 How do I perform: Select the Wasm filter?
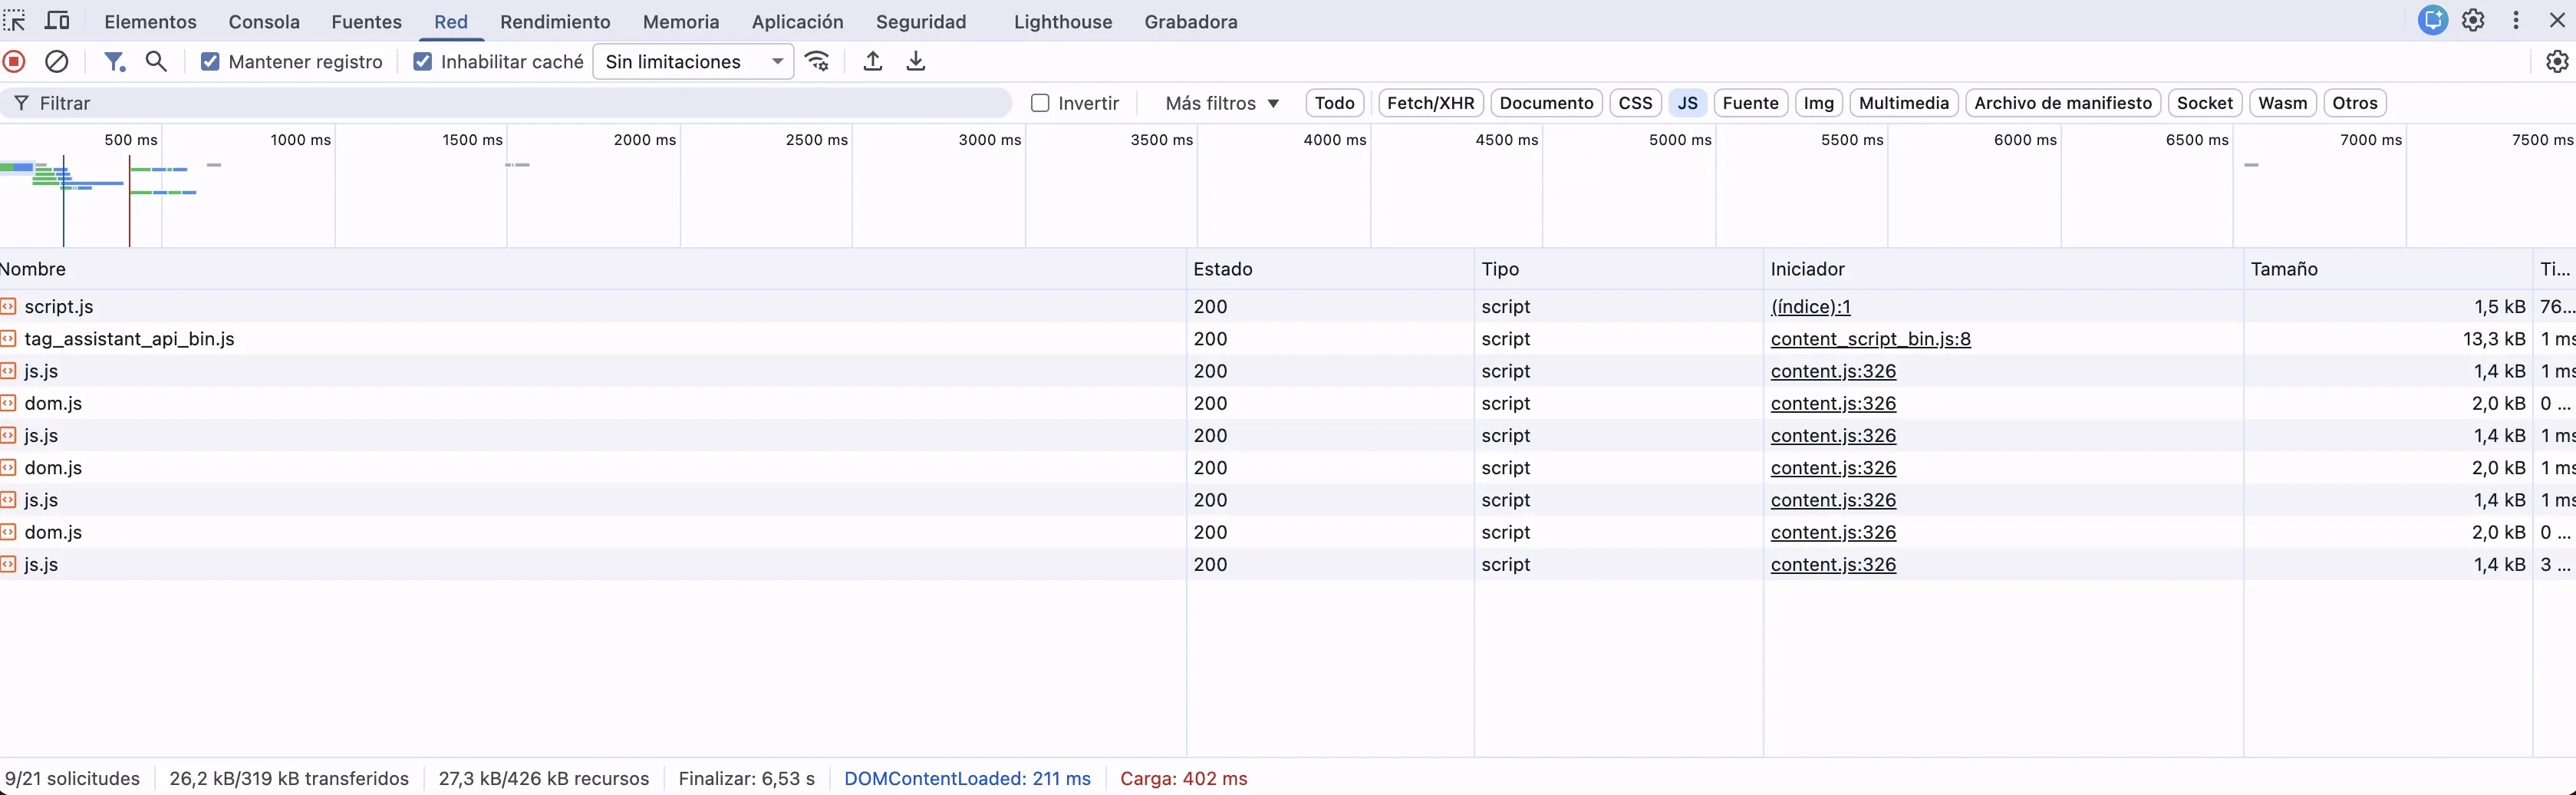[x=2282, y=103]
